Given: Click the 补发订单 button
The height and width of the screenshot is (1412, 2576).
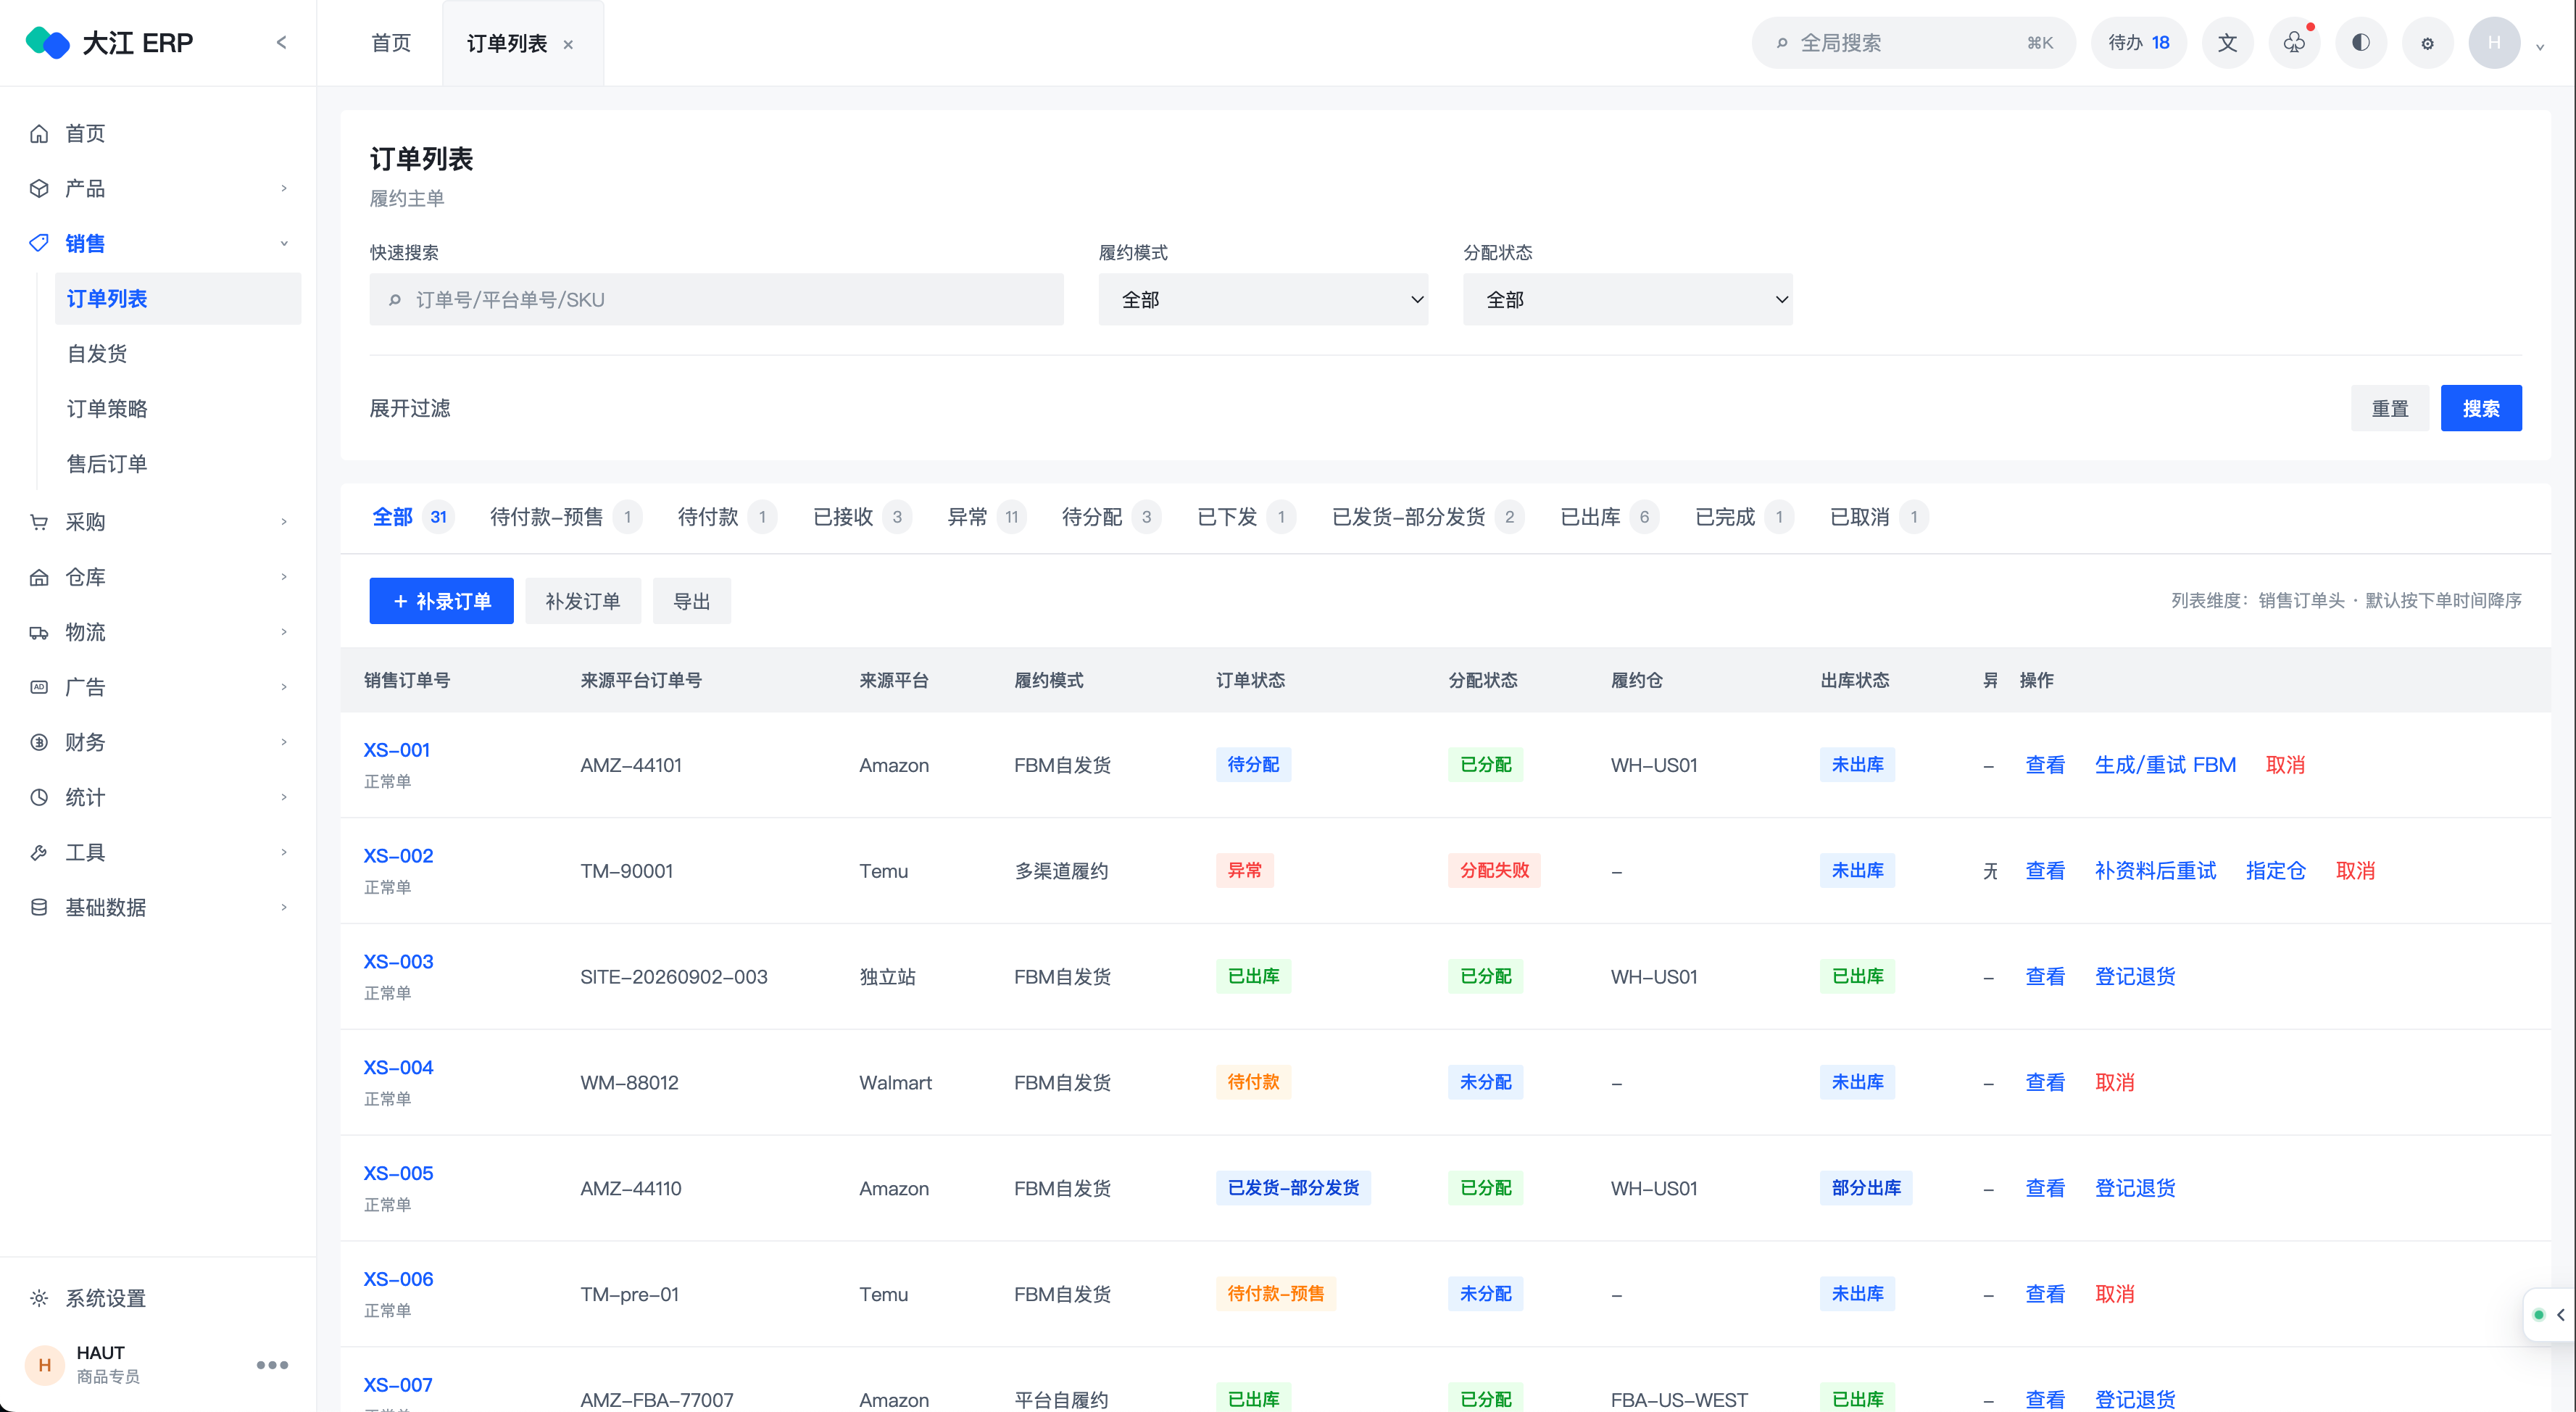Looking at the screenshot, I should [583, 601].
